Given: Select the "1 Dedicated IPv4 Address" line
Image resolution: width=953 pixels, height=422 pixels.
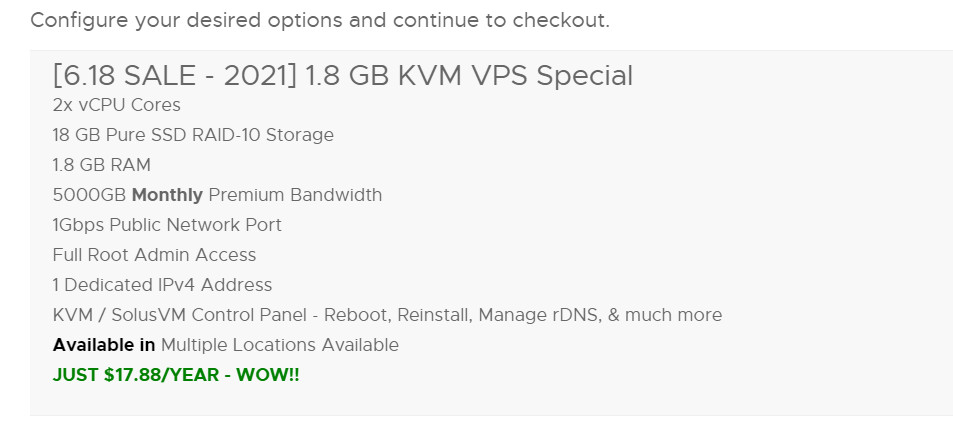Looking at the screenshot, I should point(162,285).
